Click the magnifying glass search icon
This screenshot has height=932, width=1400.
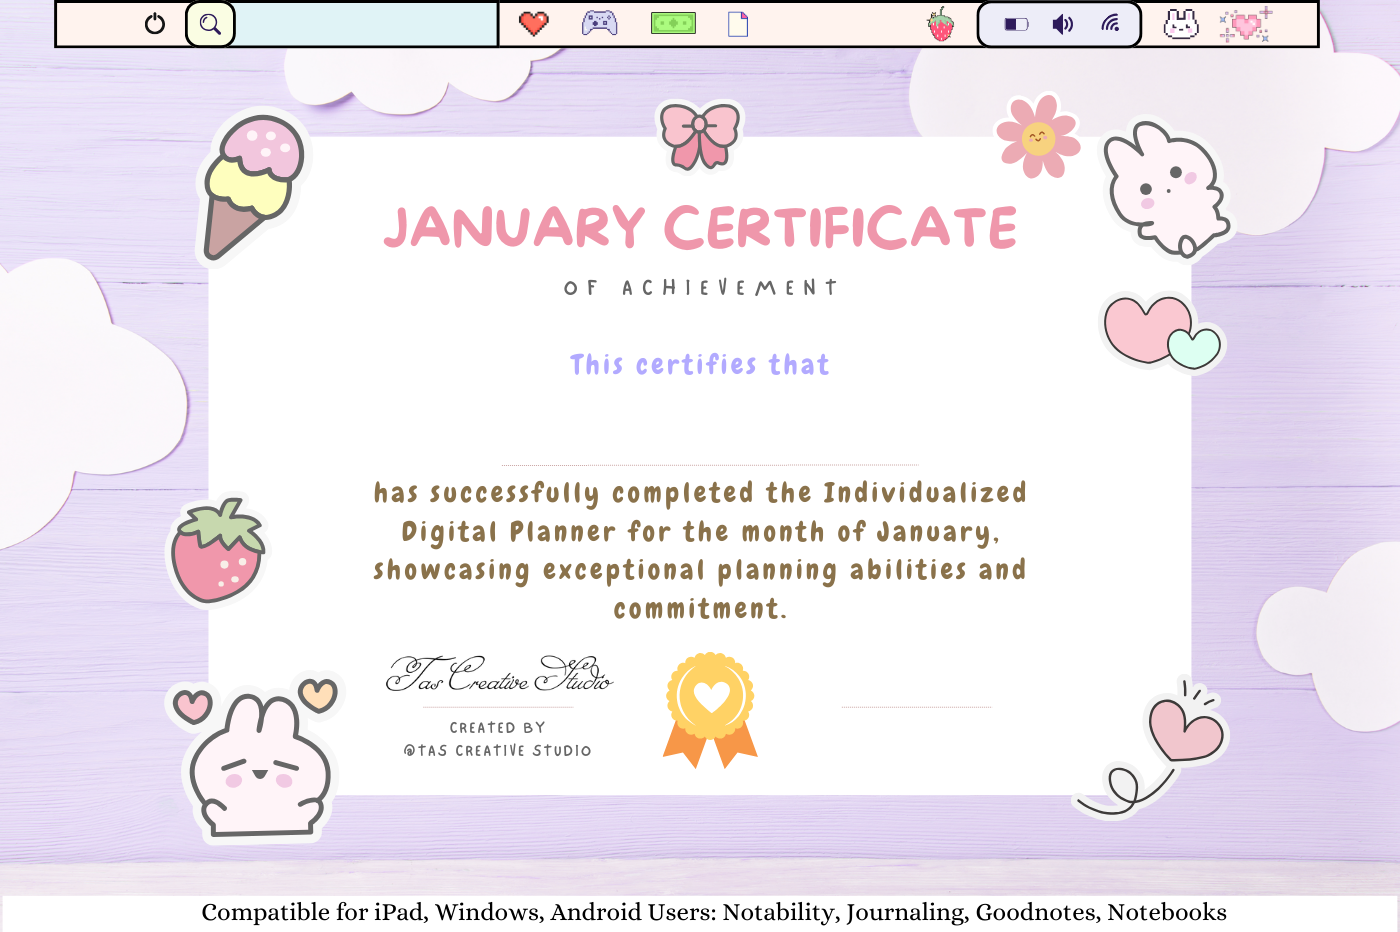point(210,24)
